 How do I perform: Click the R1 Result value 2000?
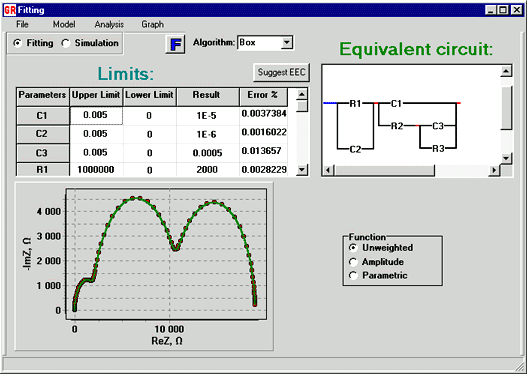(x=207, y=170)
